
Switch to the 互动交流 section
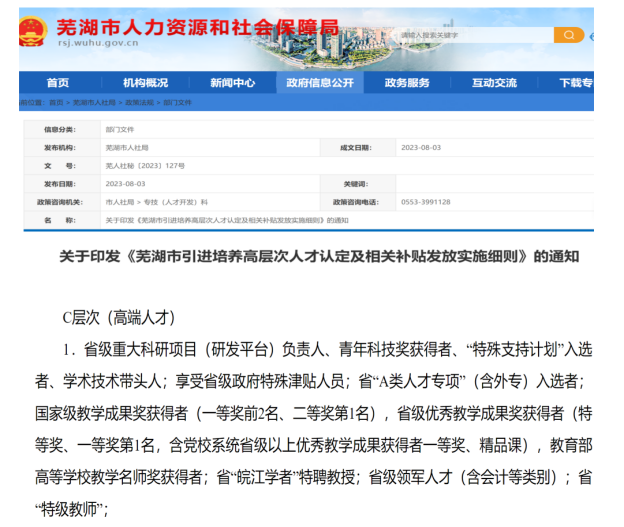[x=494, y=83]
